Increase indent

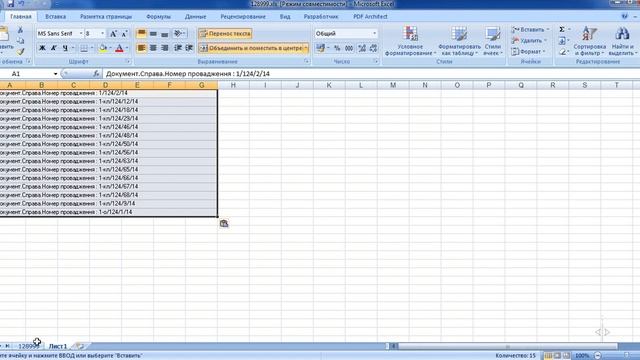(189, 48)
